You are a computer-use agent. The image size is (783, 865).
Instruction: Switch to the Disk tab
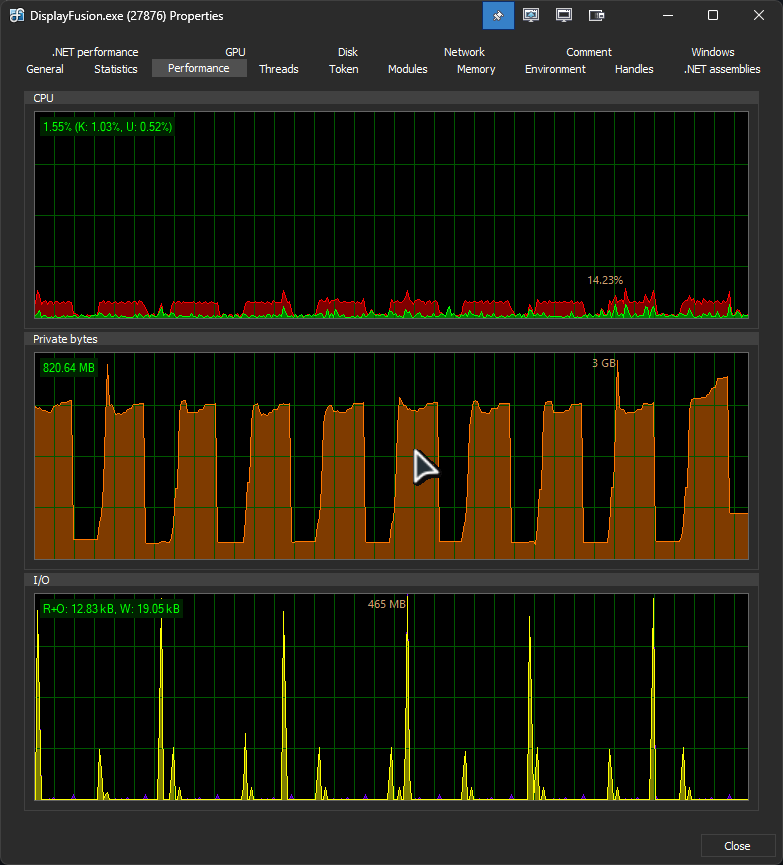click(347, 52)
